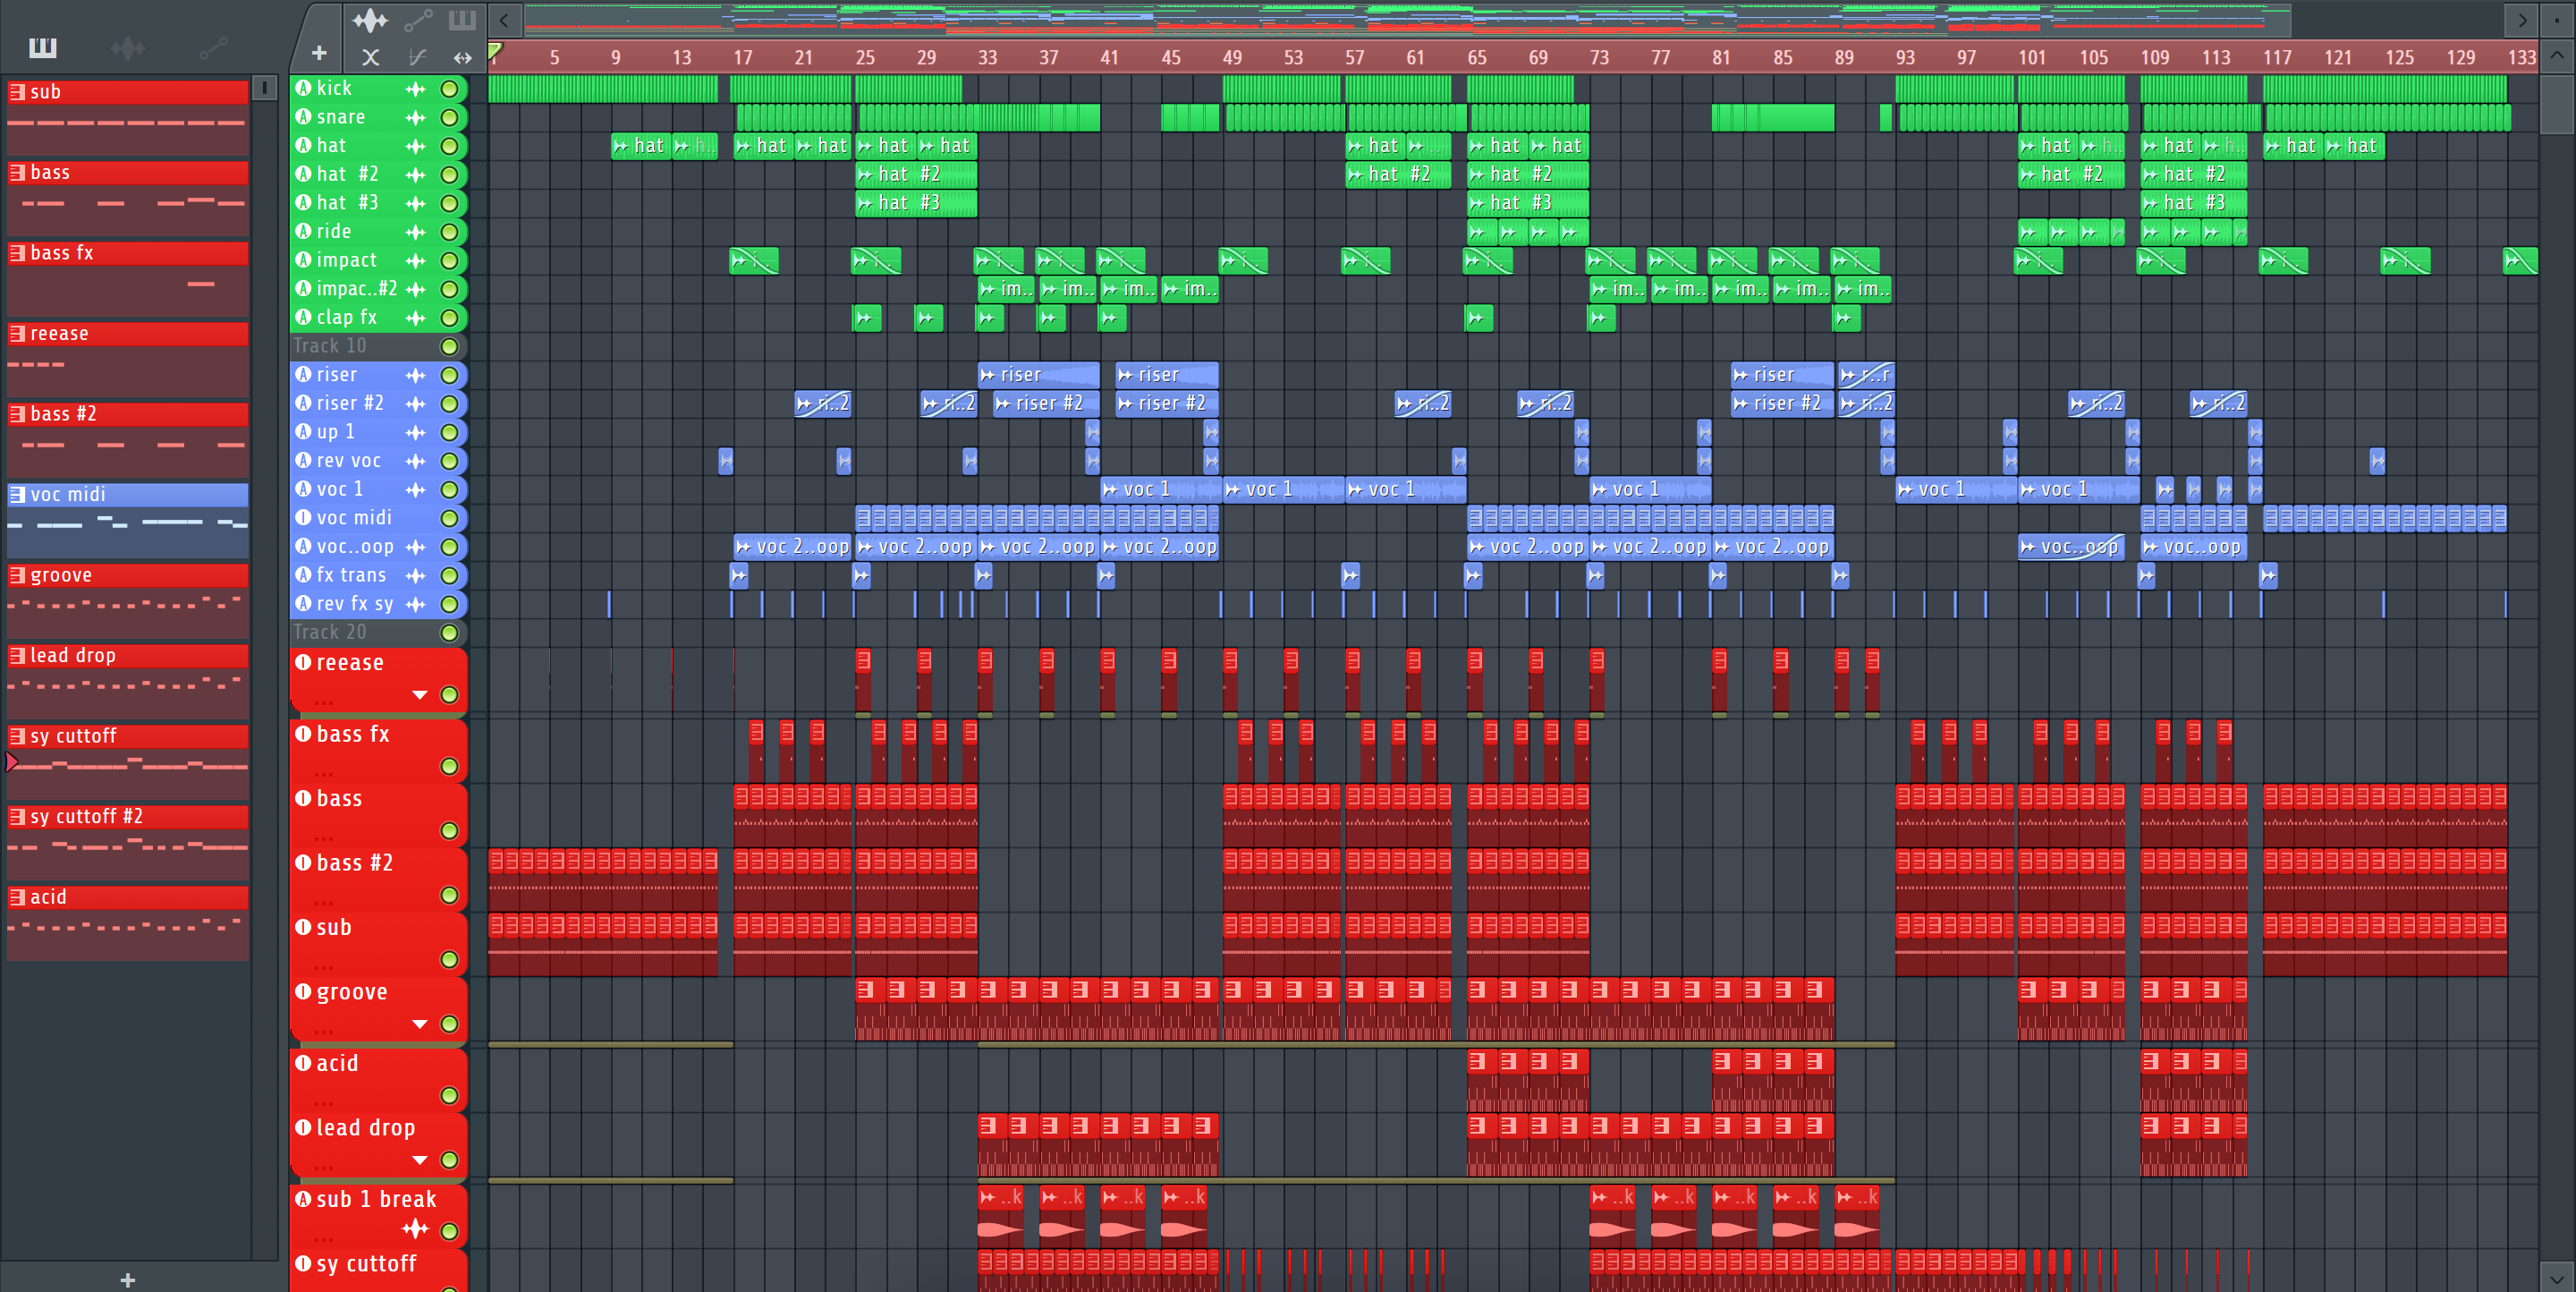Click pattern icon beside voc midi in picker
Screen dimensions: 2576x1292
(x=17, y=494)
